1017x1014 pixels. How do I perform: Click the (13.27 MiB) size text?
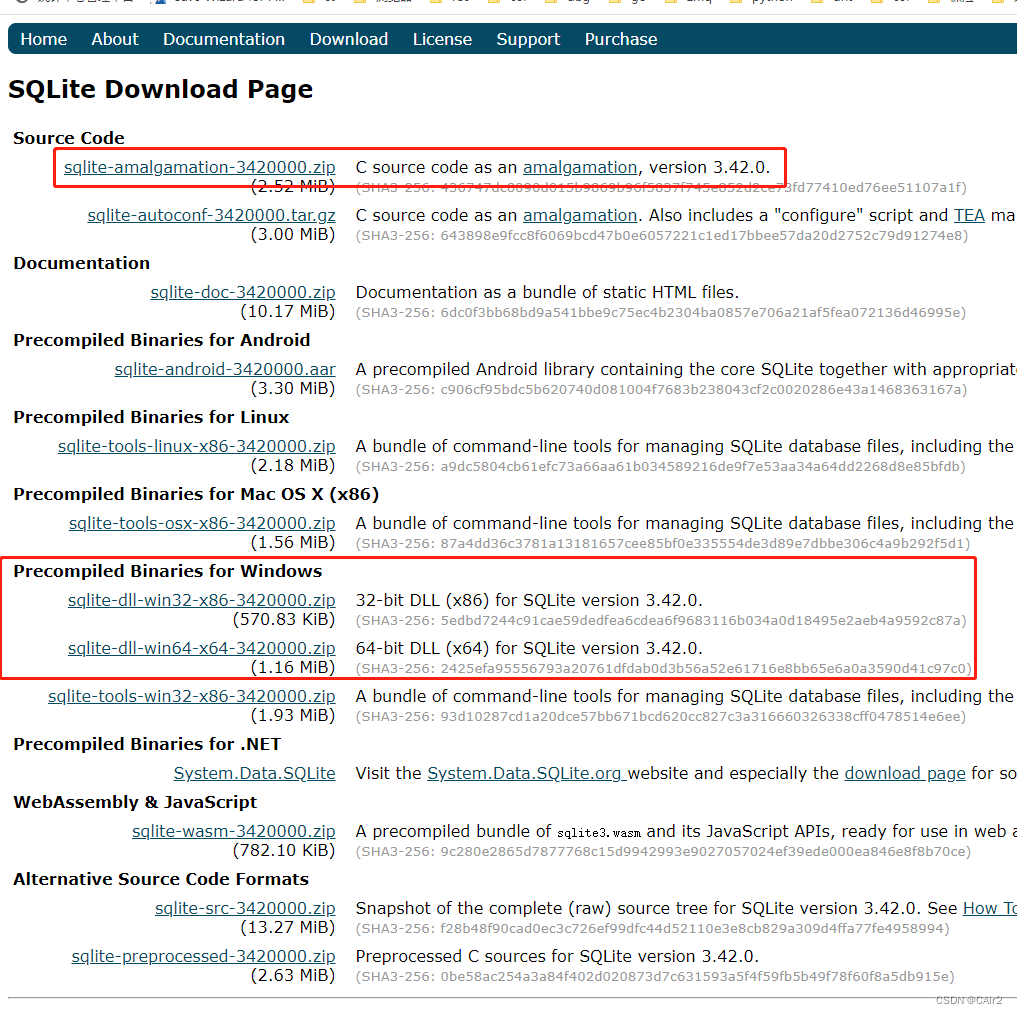[287, 928]
